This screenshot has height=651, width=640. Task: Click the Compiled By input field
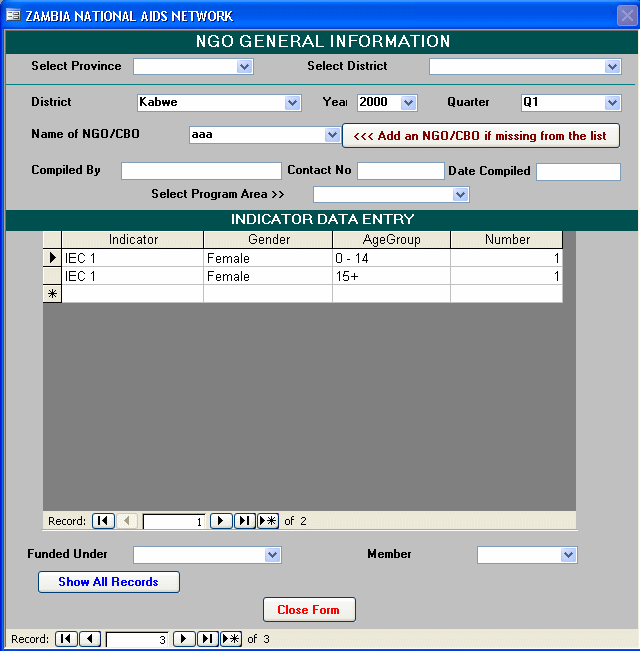(201, 171)
